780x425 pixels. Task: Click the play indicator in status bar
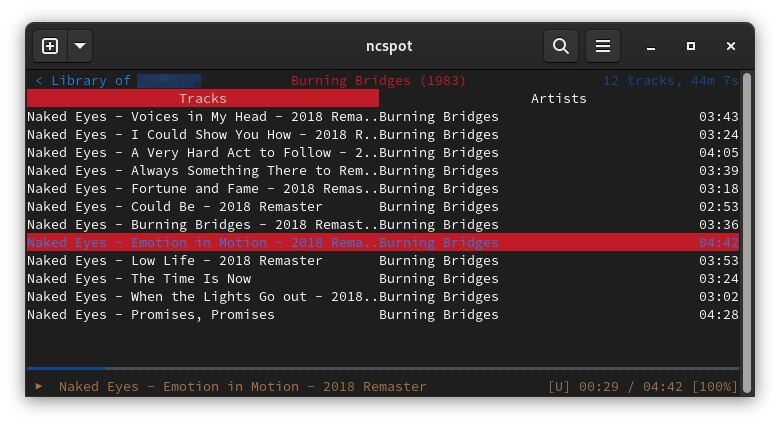pyautogui.click(x=39, y=386)
